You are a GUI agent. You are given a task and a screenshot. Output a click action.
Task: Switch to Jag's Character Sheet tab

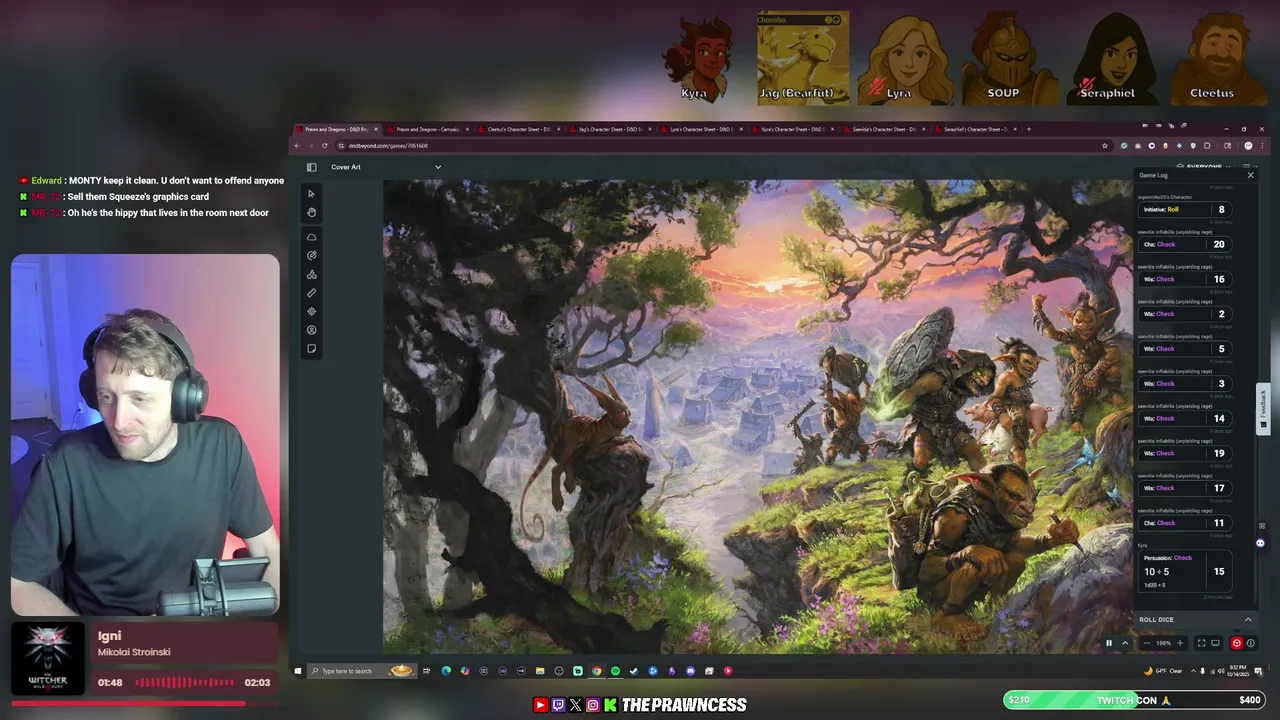610,129
